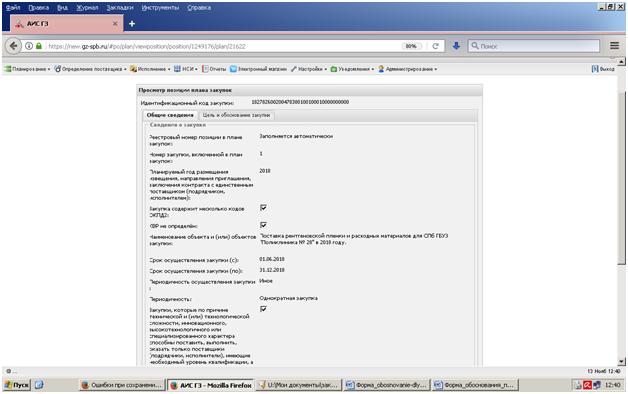The height and width of the screenshot is (394, 628).
Task: Switch to 'АИС ГЗ - Mozilla Firefox' taskbar button
Action: pos(211,385)
